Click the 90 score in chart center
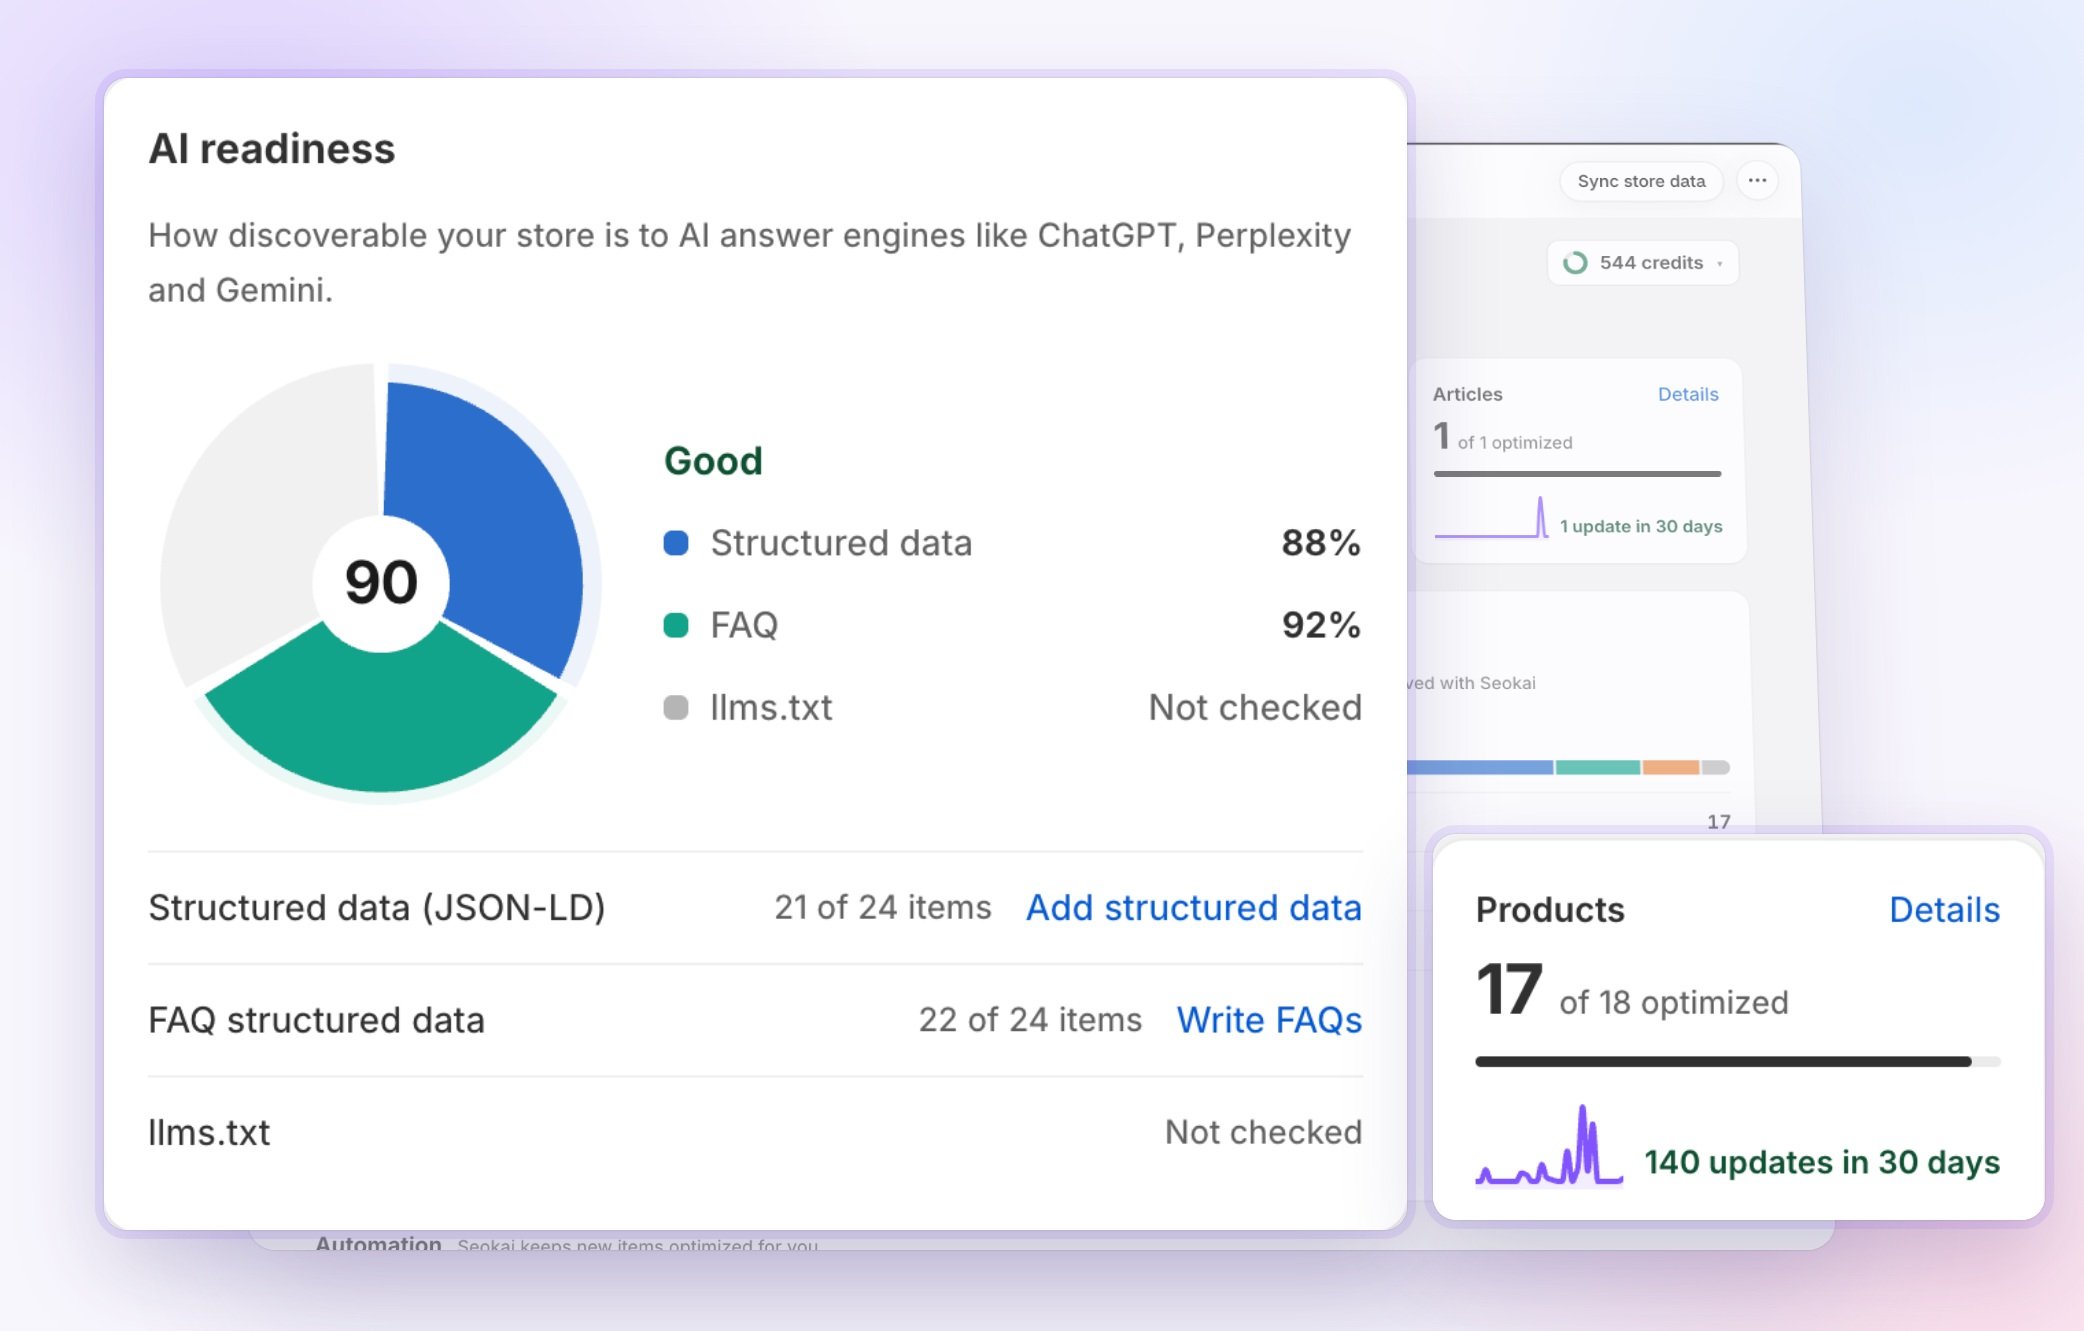The height and width of the screenshot is (1331, 2084). [x=381, y=582]
